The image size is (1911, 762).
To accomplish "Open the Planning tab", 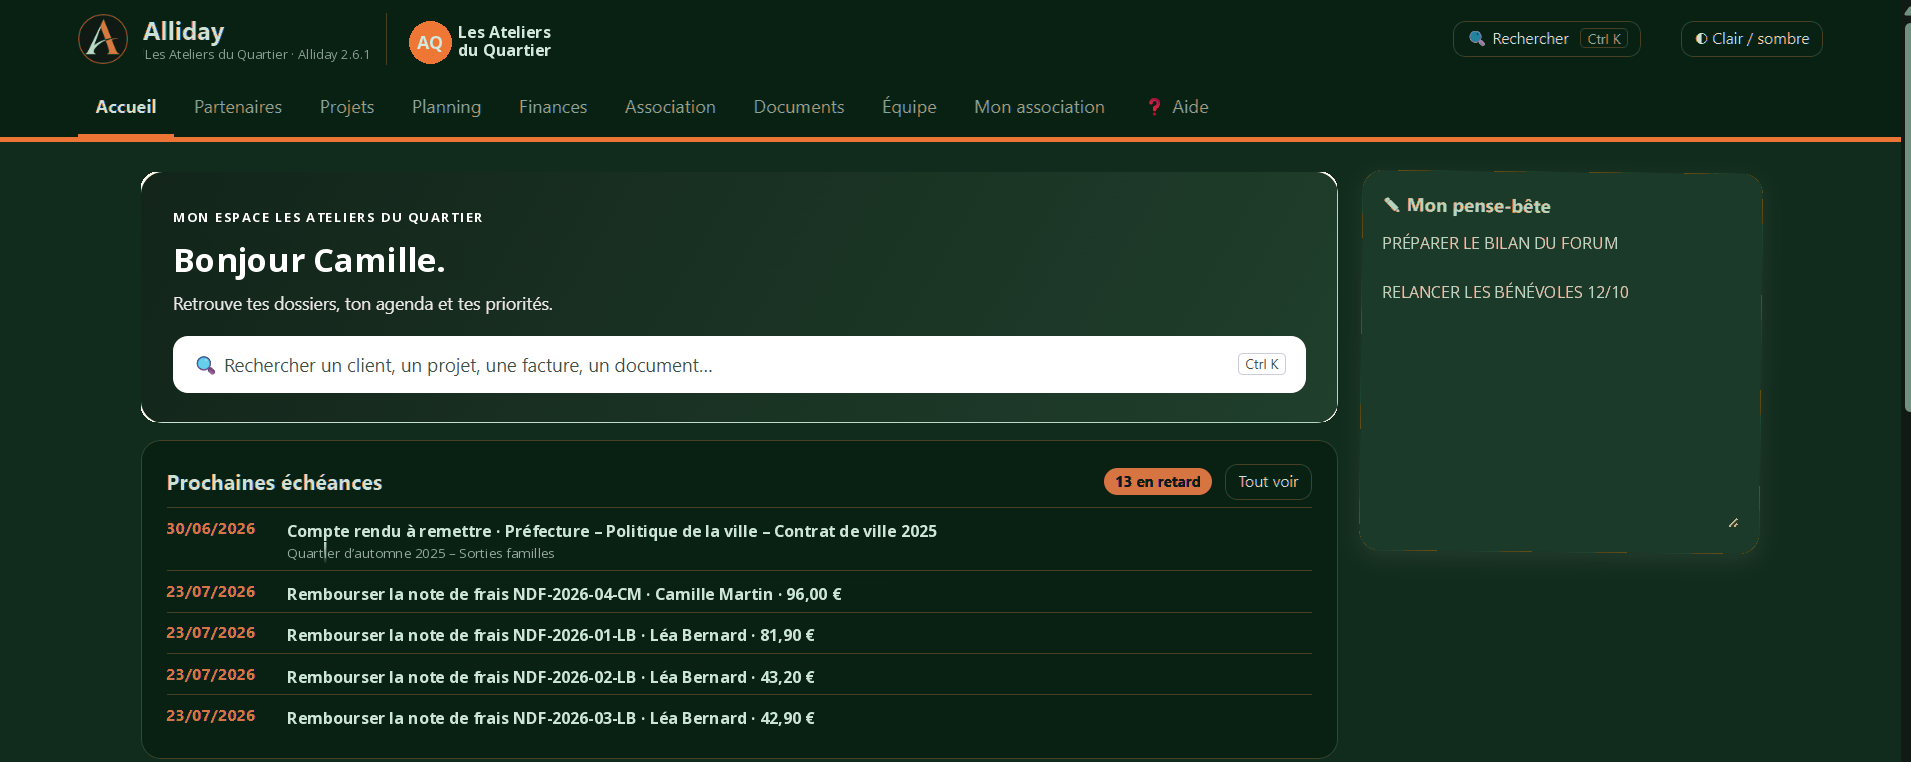I will click(x=446, y=107).
